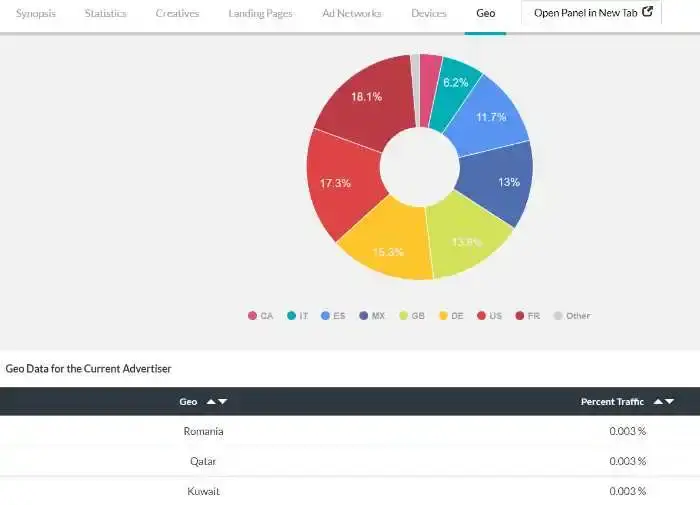Sort Geo column ascending with up arrow
Image resolution: width=700 pixels, height=505 pixels.
[210, 402]
